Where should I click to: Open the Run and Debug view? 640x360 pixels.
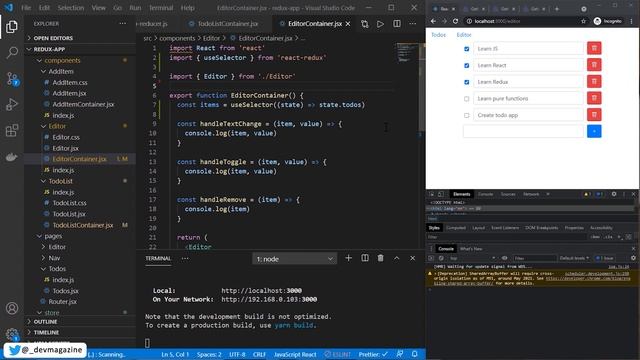12,104
